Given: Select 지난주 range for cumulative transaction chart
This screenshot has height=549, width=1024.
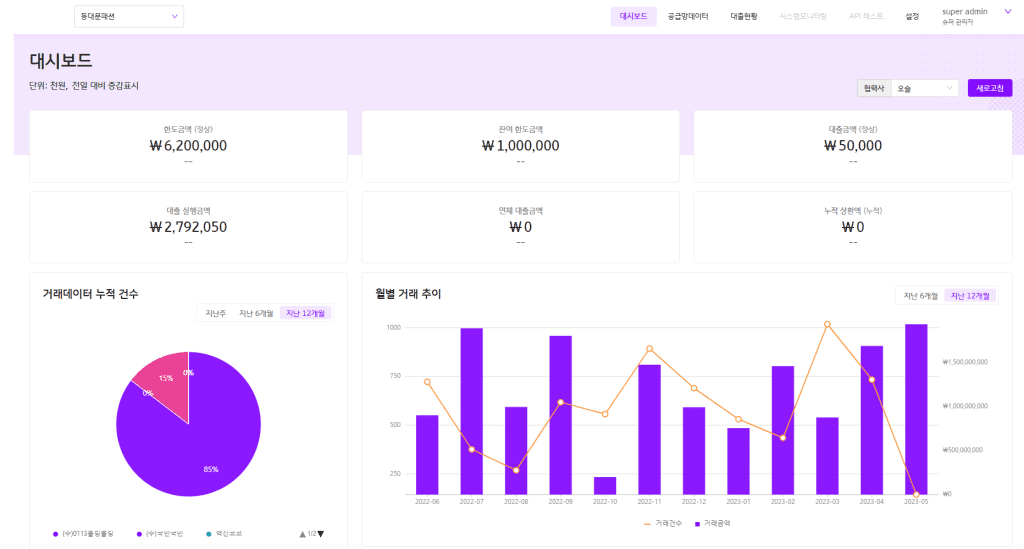Looking at the screenshot, I should pos(215,313).
